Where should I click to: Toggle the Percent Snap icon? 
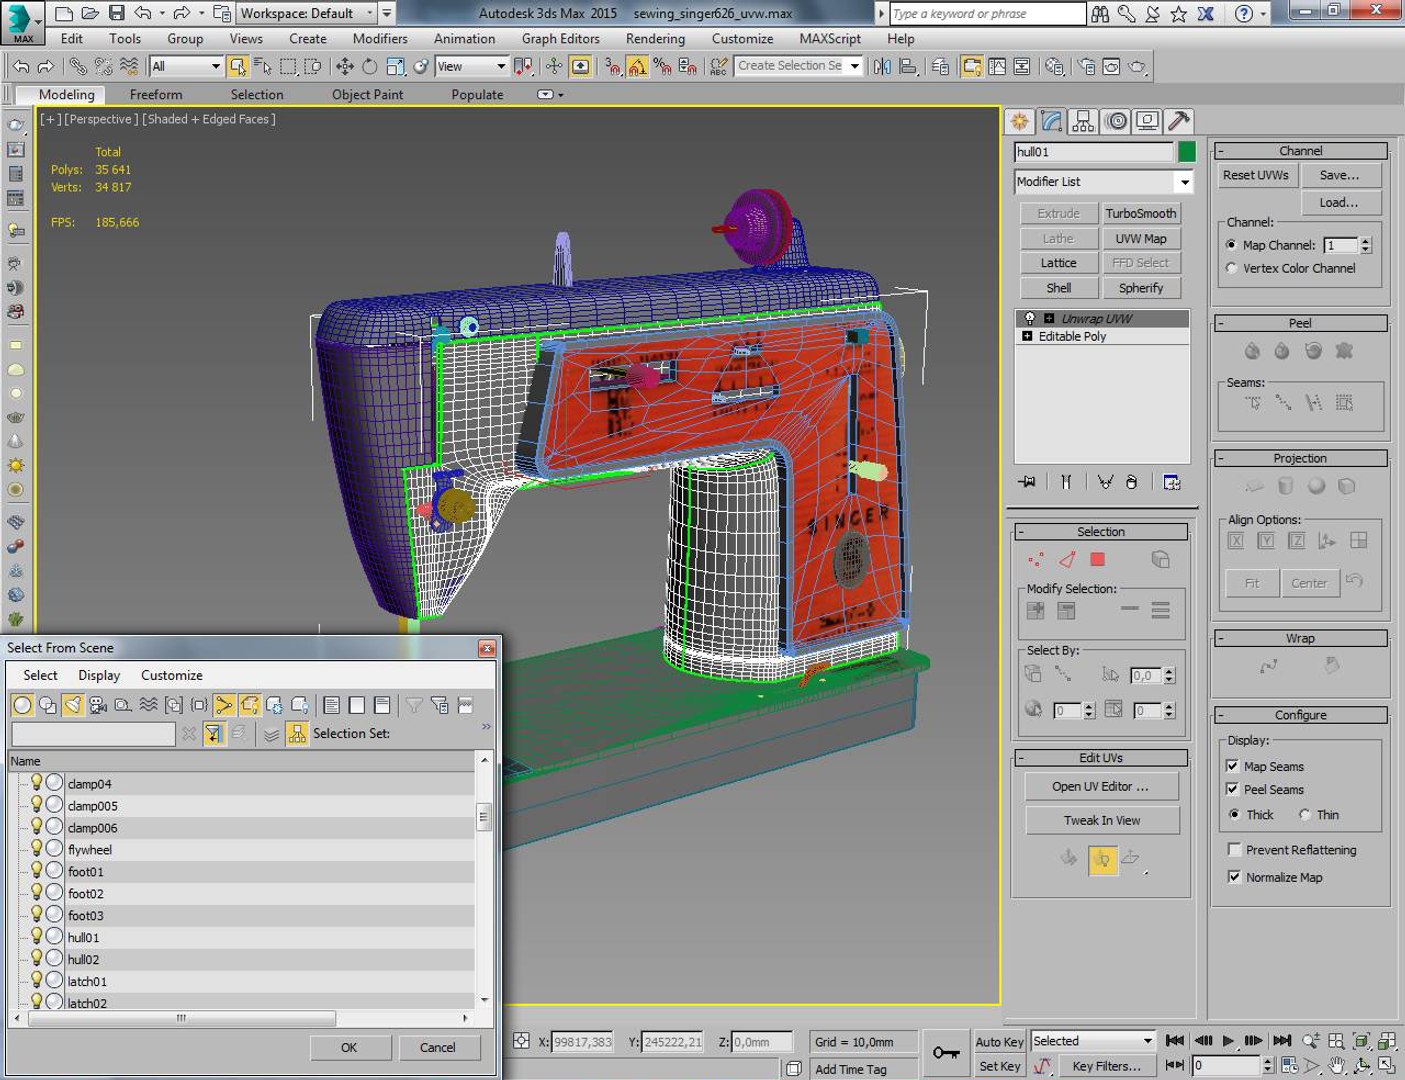tap(661, 66)
